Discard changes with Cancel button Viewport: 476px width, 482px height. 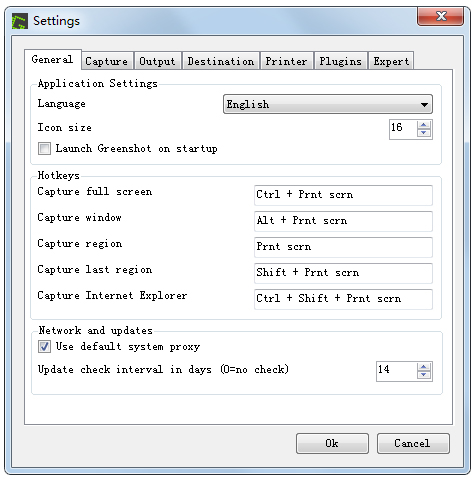click(x=413, y=443)
